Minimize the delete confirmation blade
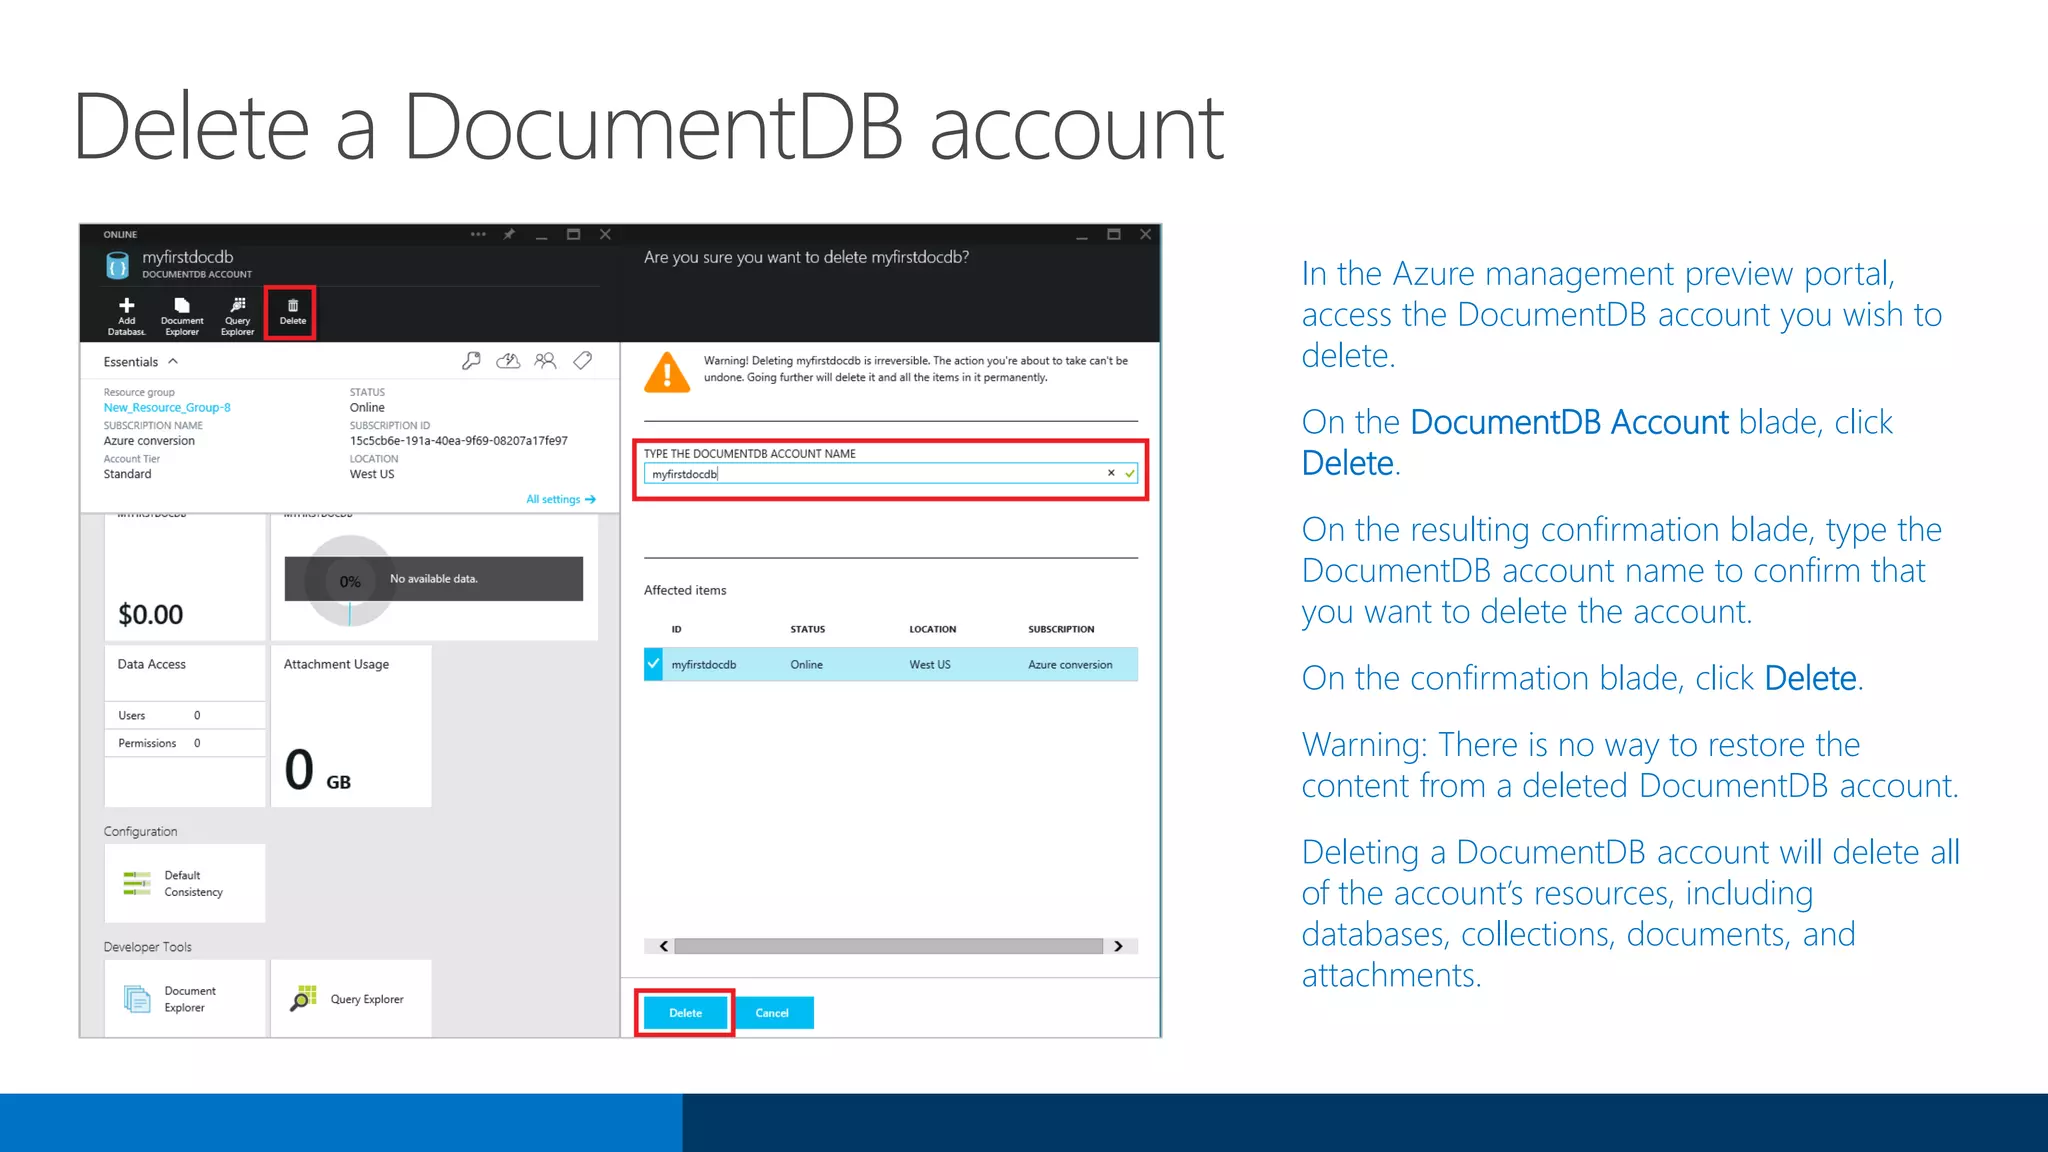Screen dimensions: 2048x1152 pos(1082,235)
